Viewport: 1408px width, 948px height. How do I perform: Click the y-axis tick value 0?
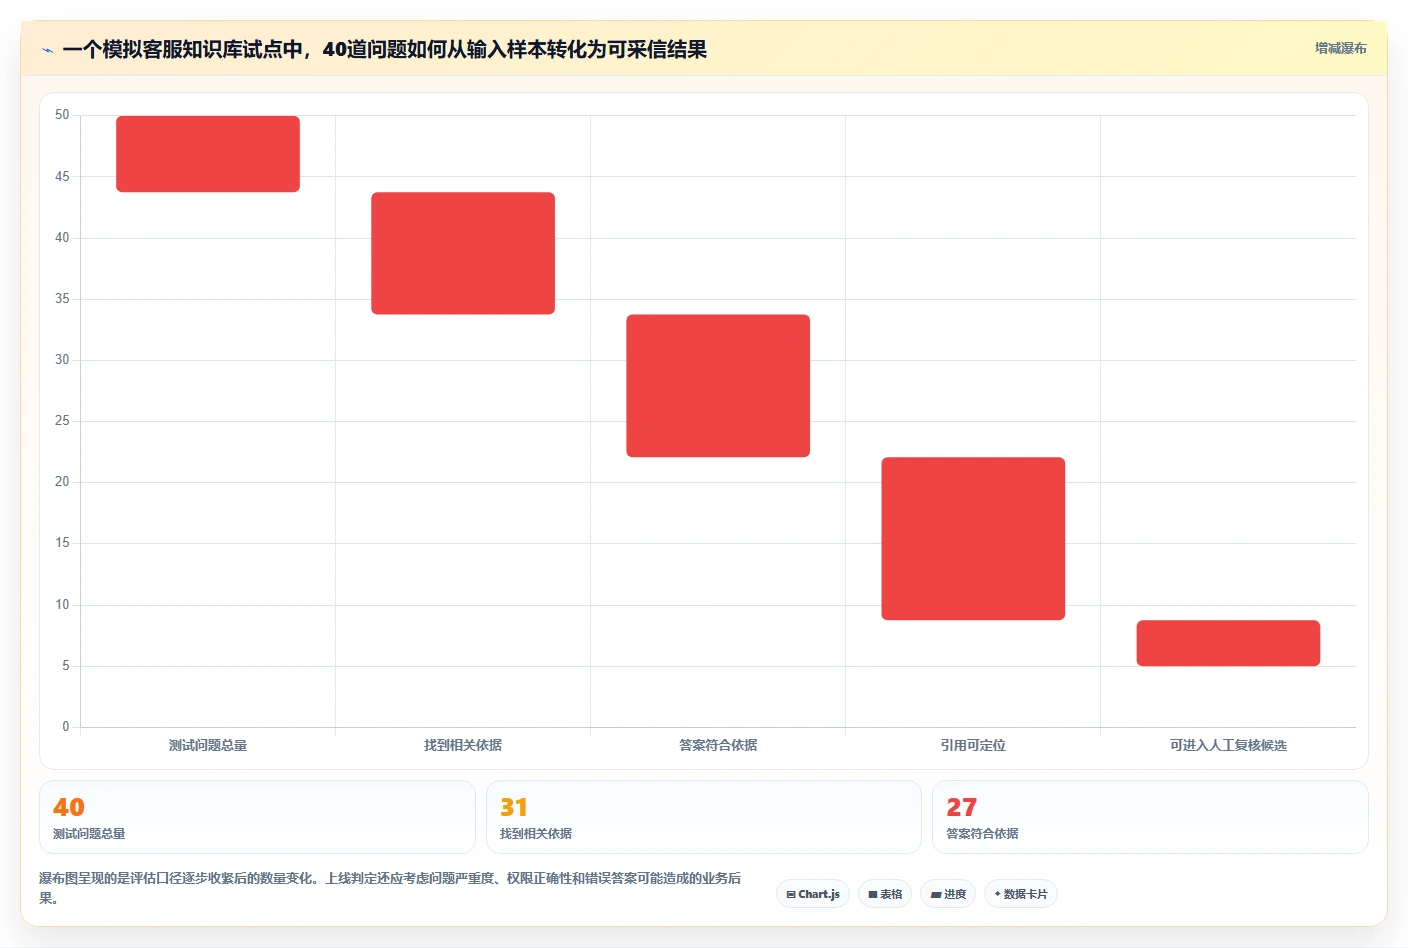pyautogui.click(x=66, y=726)
